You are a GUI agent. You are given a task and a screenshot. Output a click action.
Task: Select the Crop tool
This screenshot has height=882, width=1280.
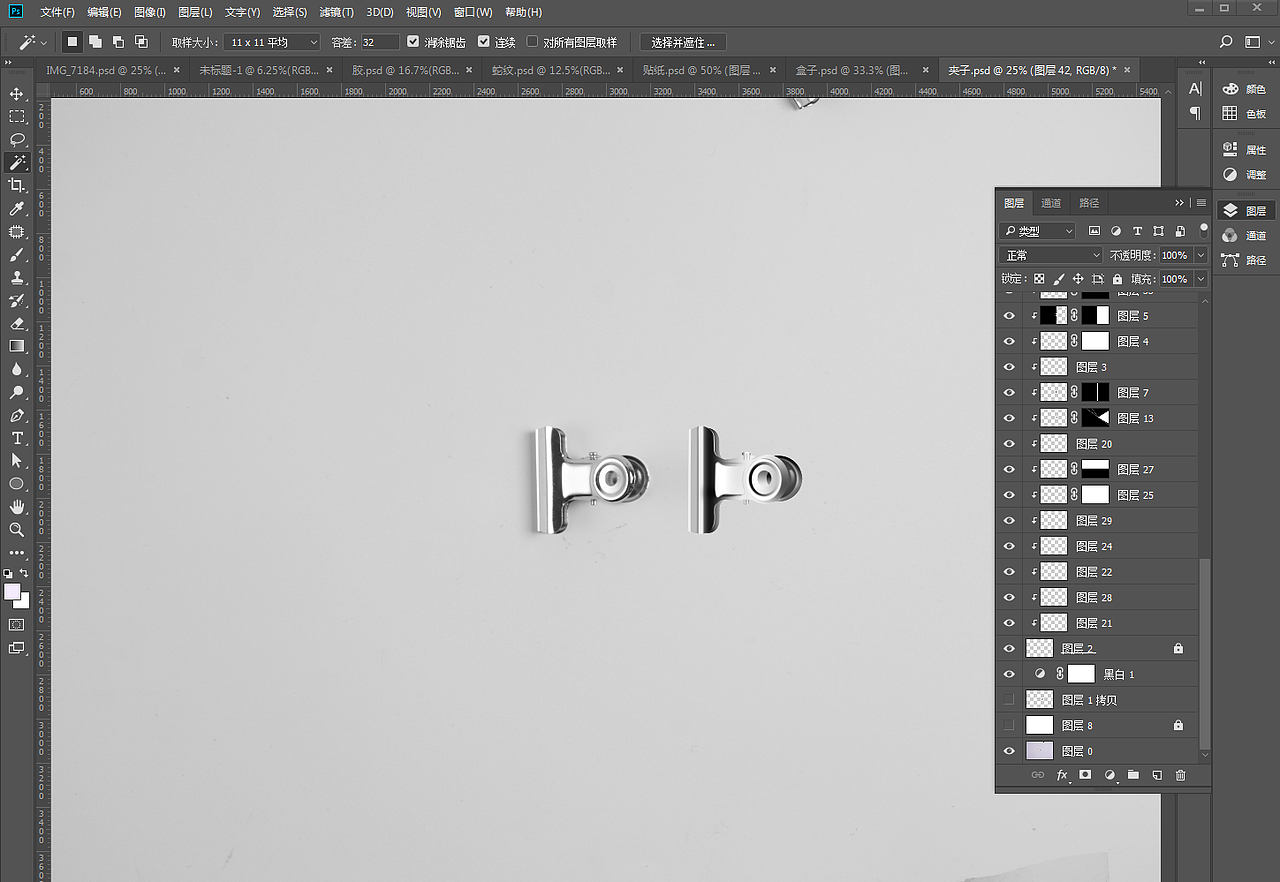pos(17,186)
